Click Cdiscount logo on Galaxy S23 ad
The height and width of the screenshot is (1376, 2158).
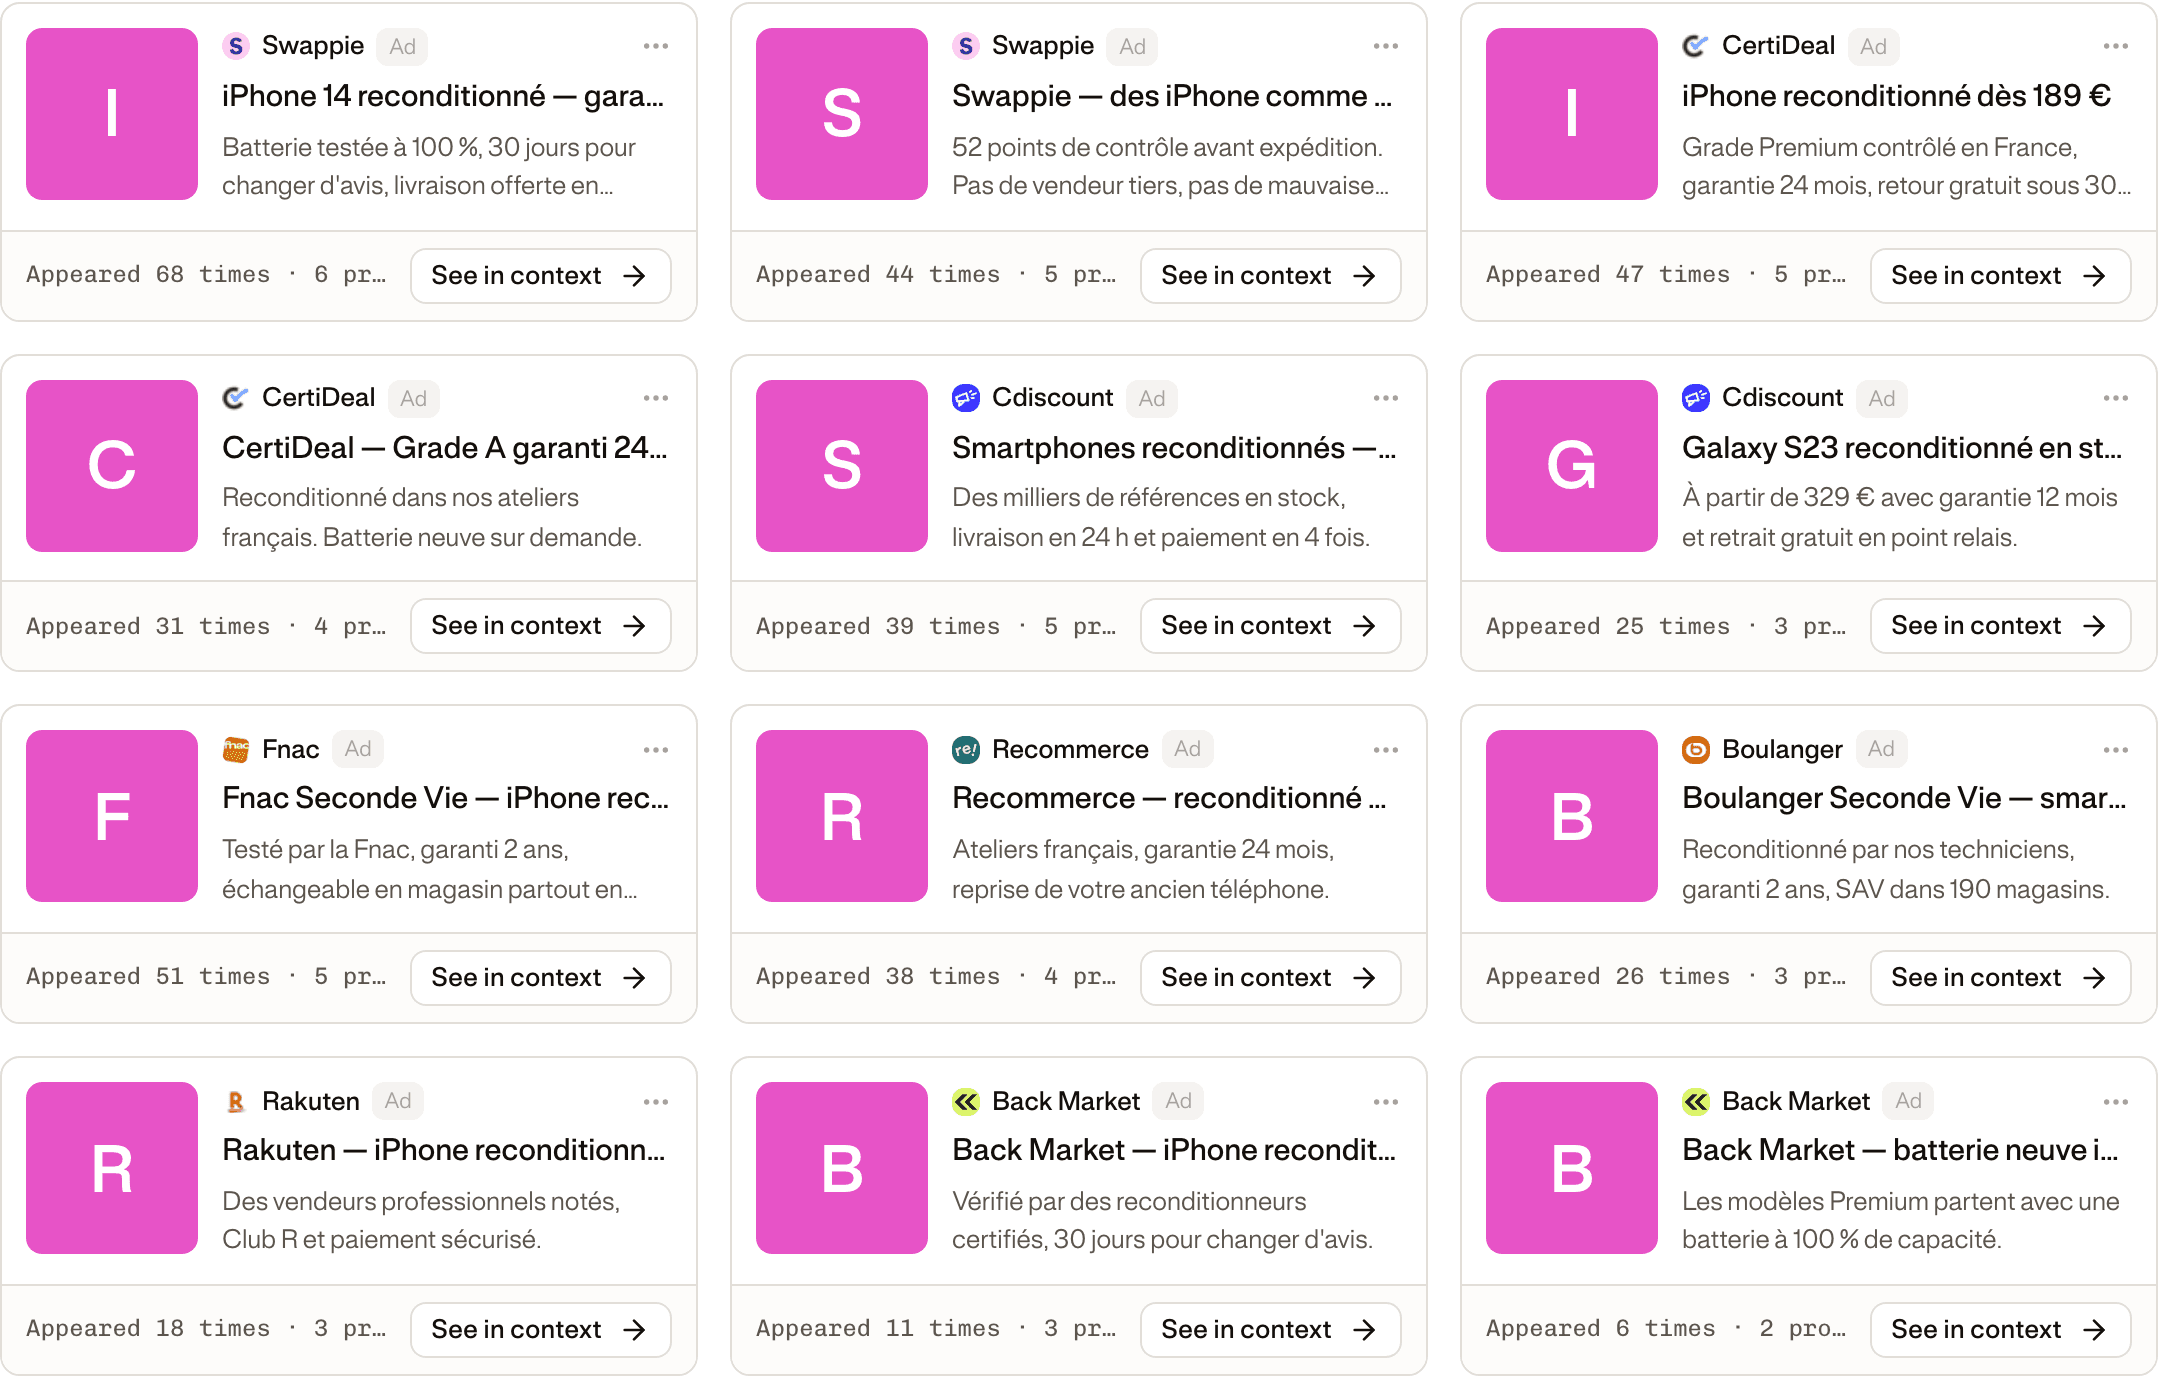pos(1696,398)
